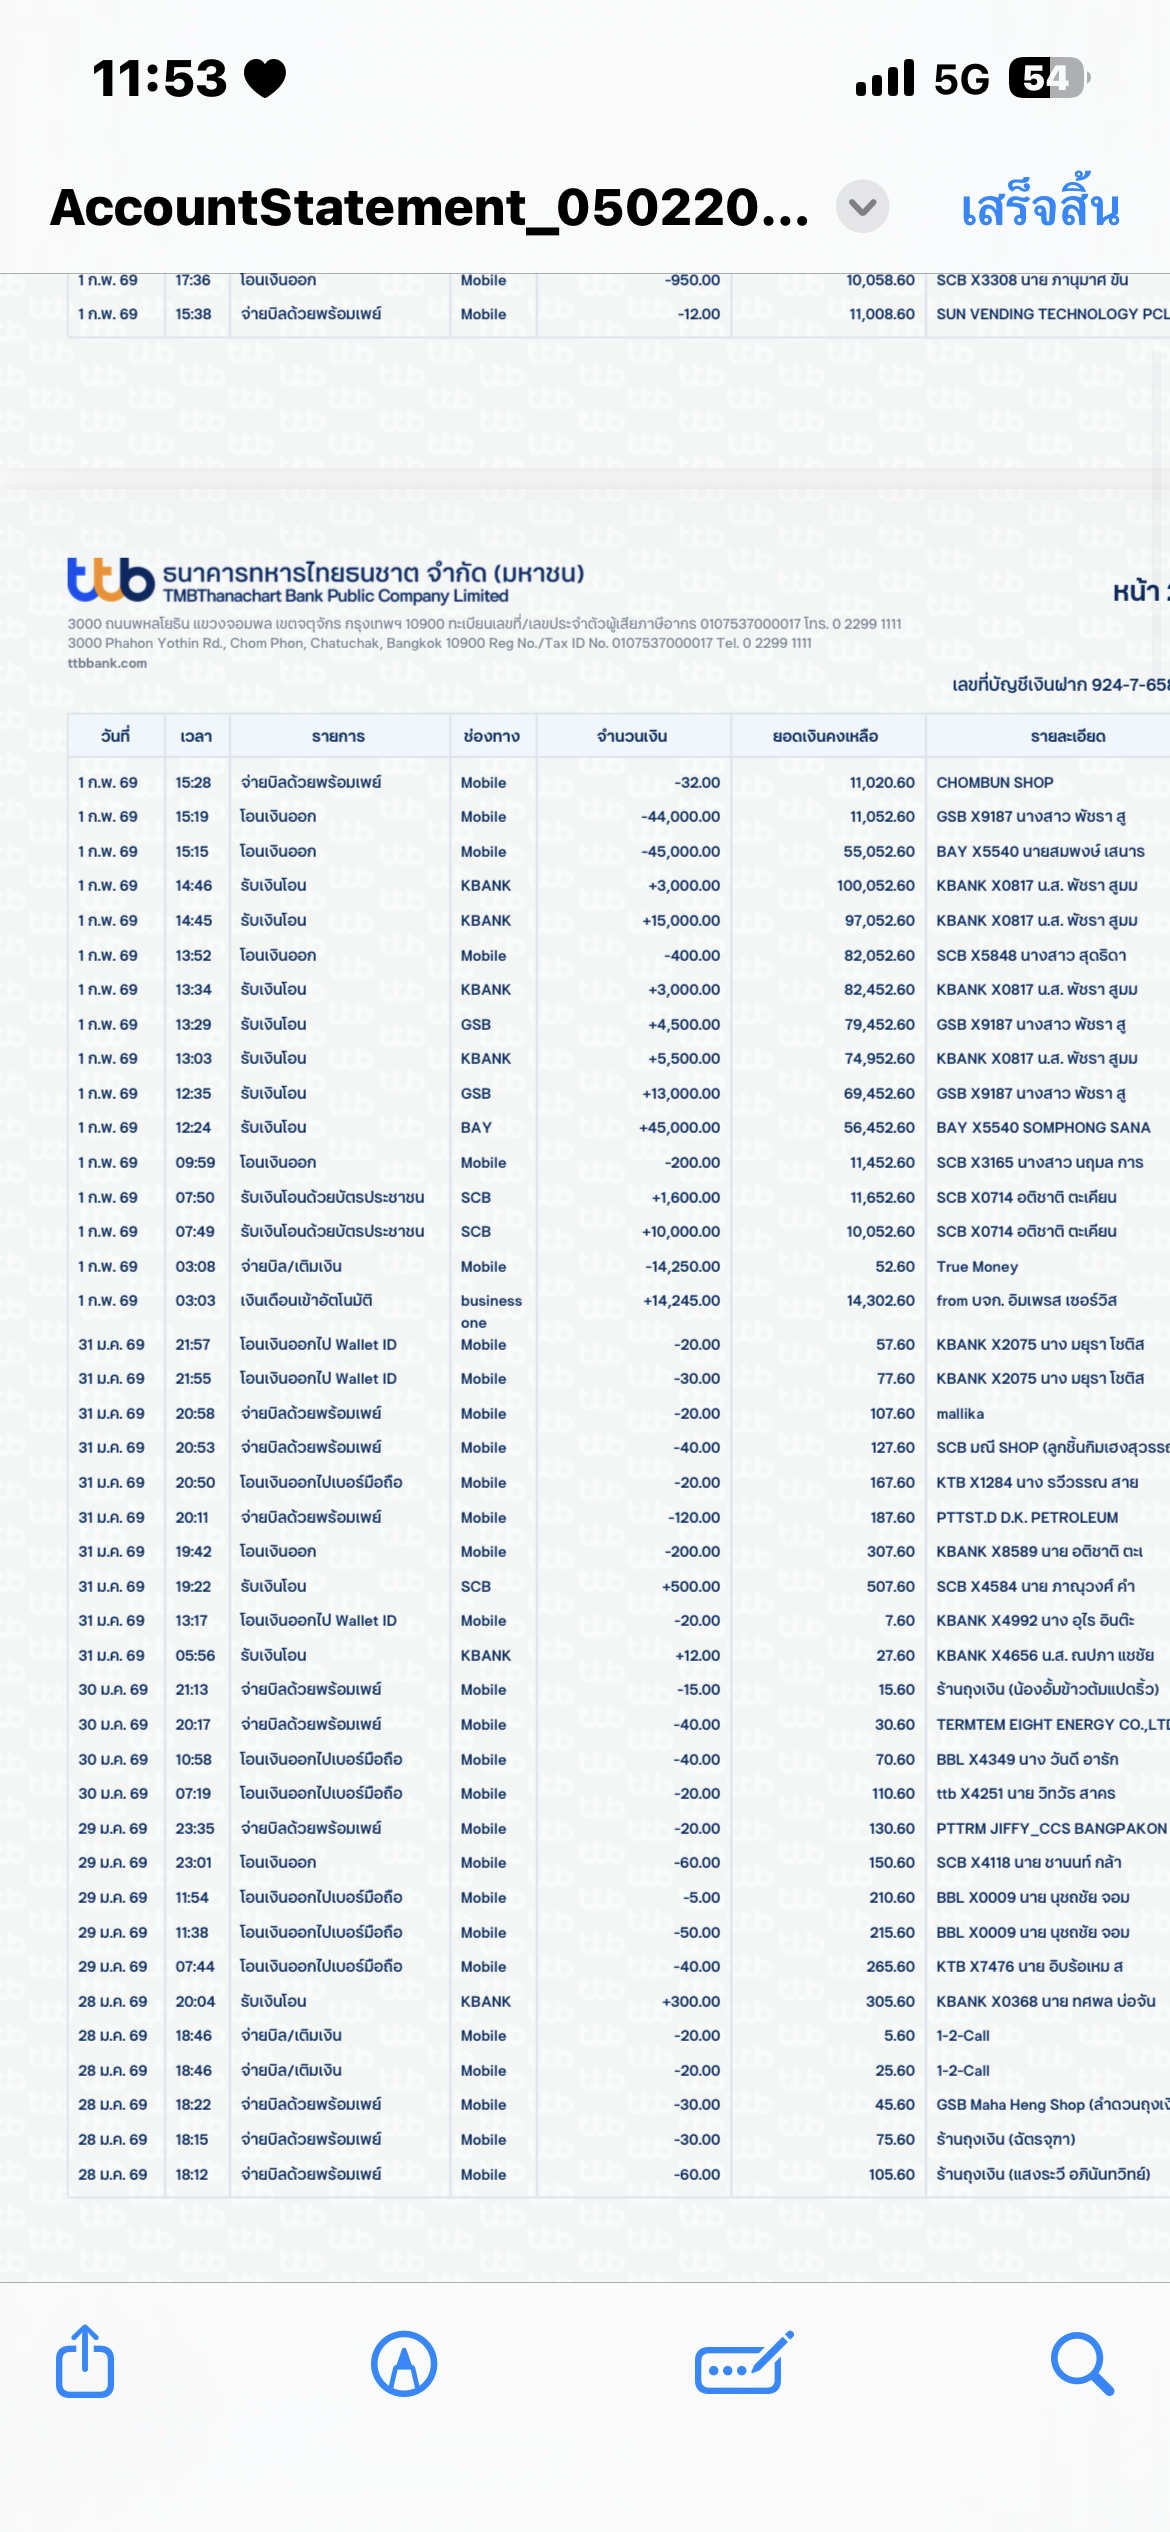Screen dimensions: 1170x2532
Task: Tap the ttb bank logo
Action: (111, 580)
